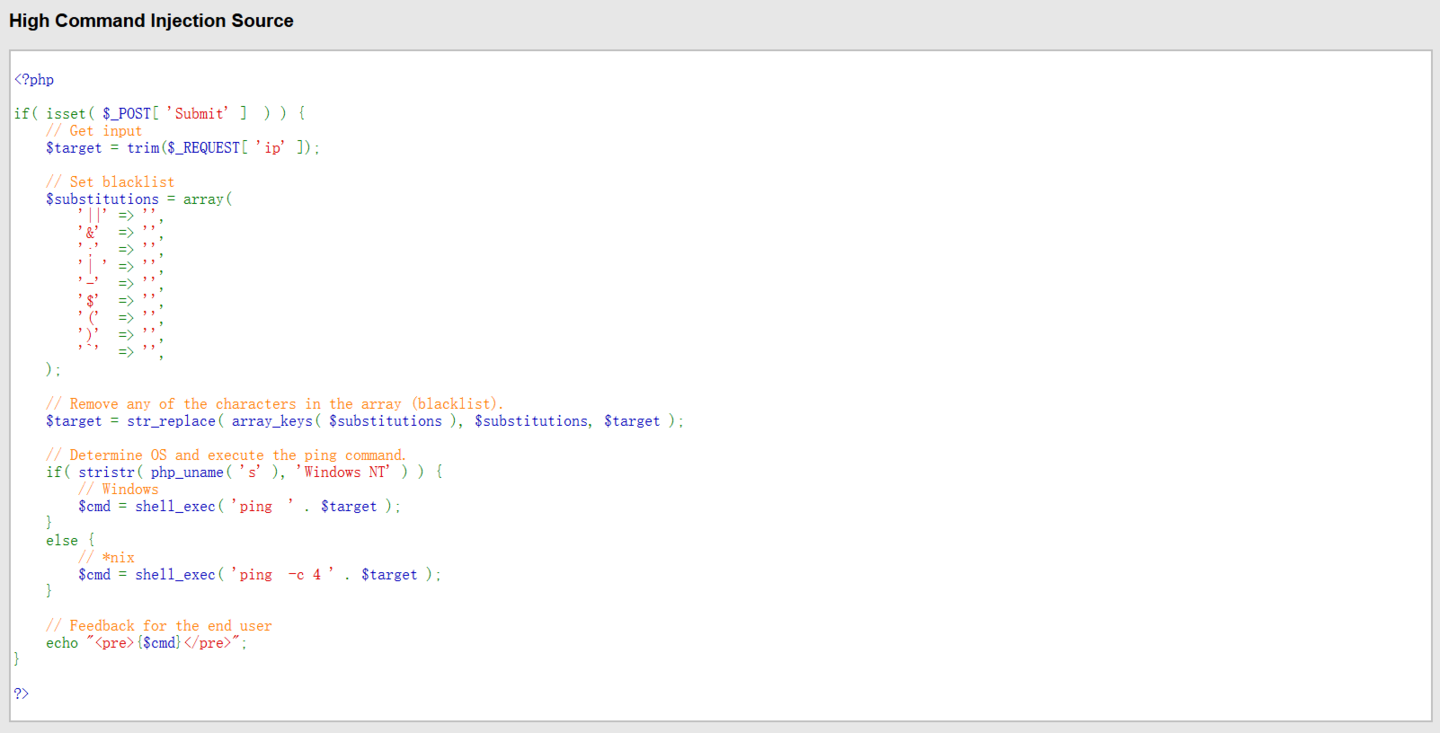Click the "// Feedback for the end user" comment
The width and height of the screenshot is (1440, 733).
(x=159, y=626)
